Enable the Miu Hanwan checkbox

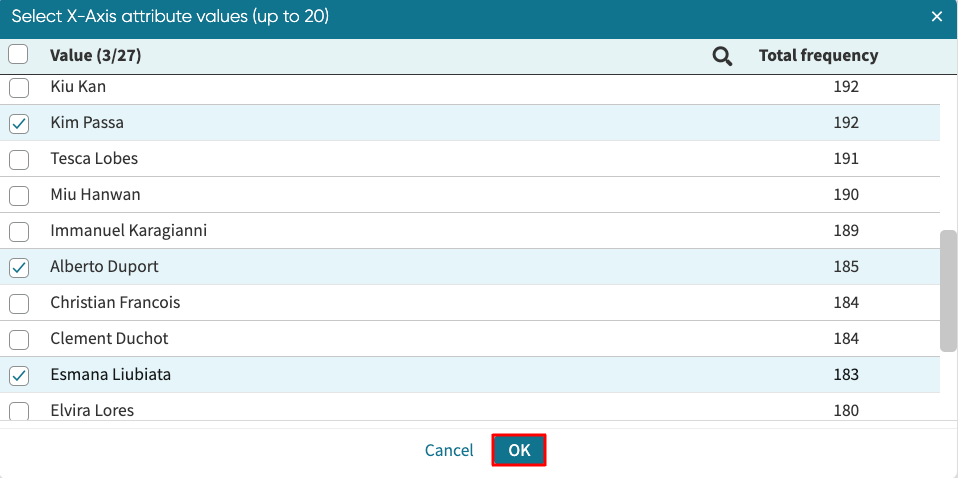(x=18, y=195)
